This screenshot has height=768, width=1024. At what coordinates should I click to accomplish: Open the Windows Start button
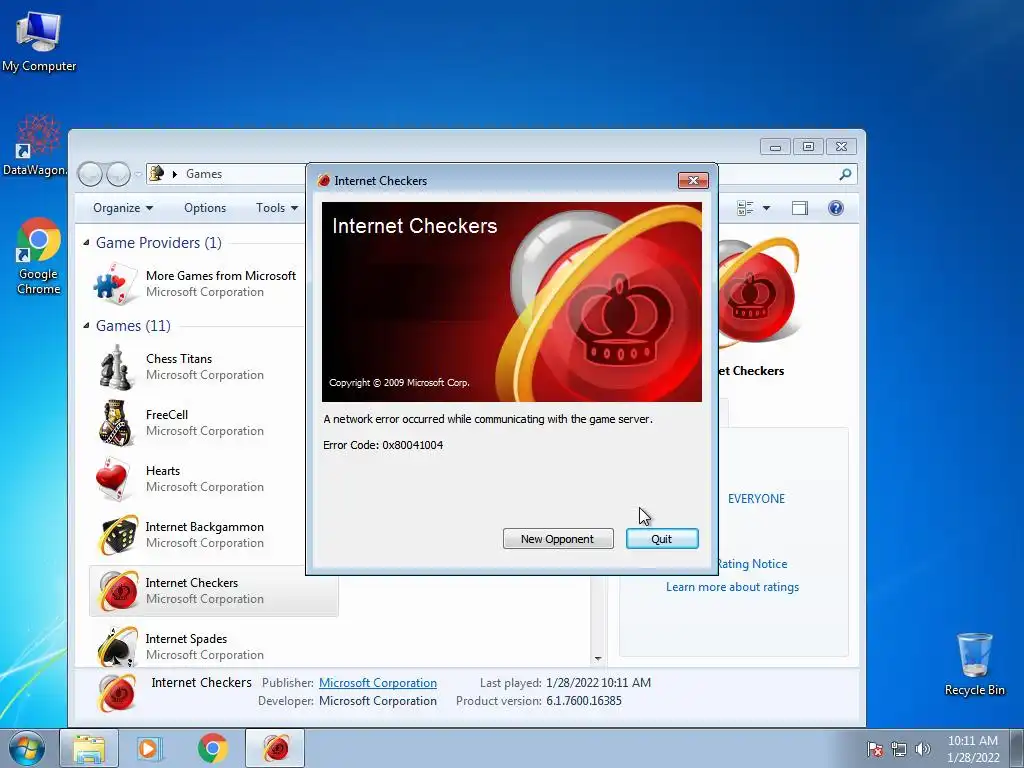click(26, 748)
